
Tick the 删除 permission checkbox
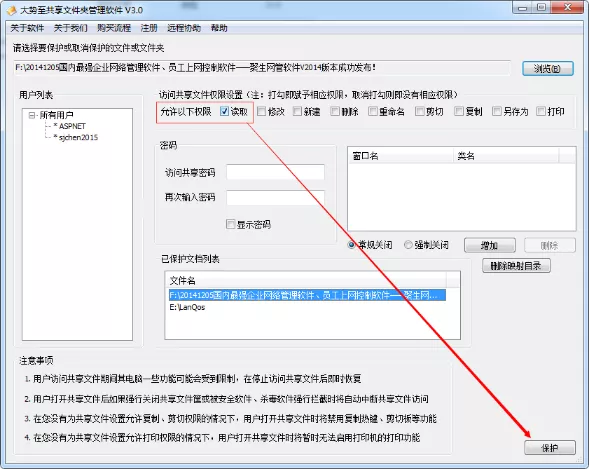pos(334,111)
